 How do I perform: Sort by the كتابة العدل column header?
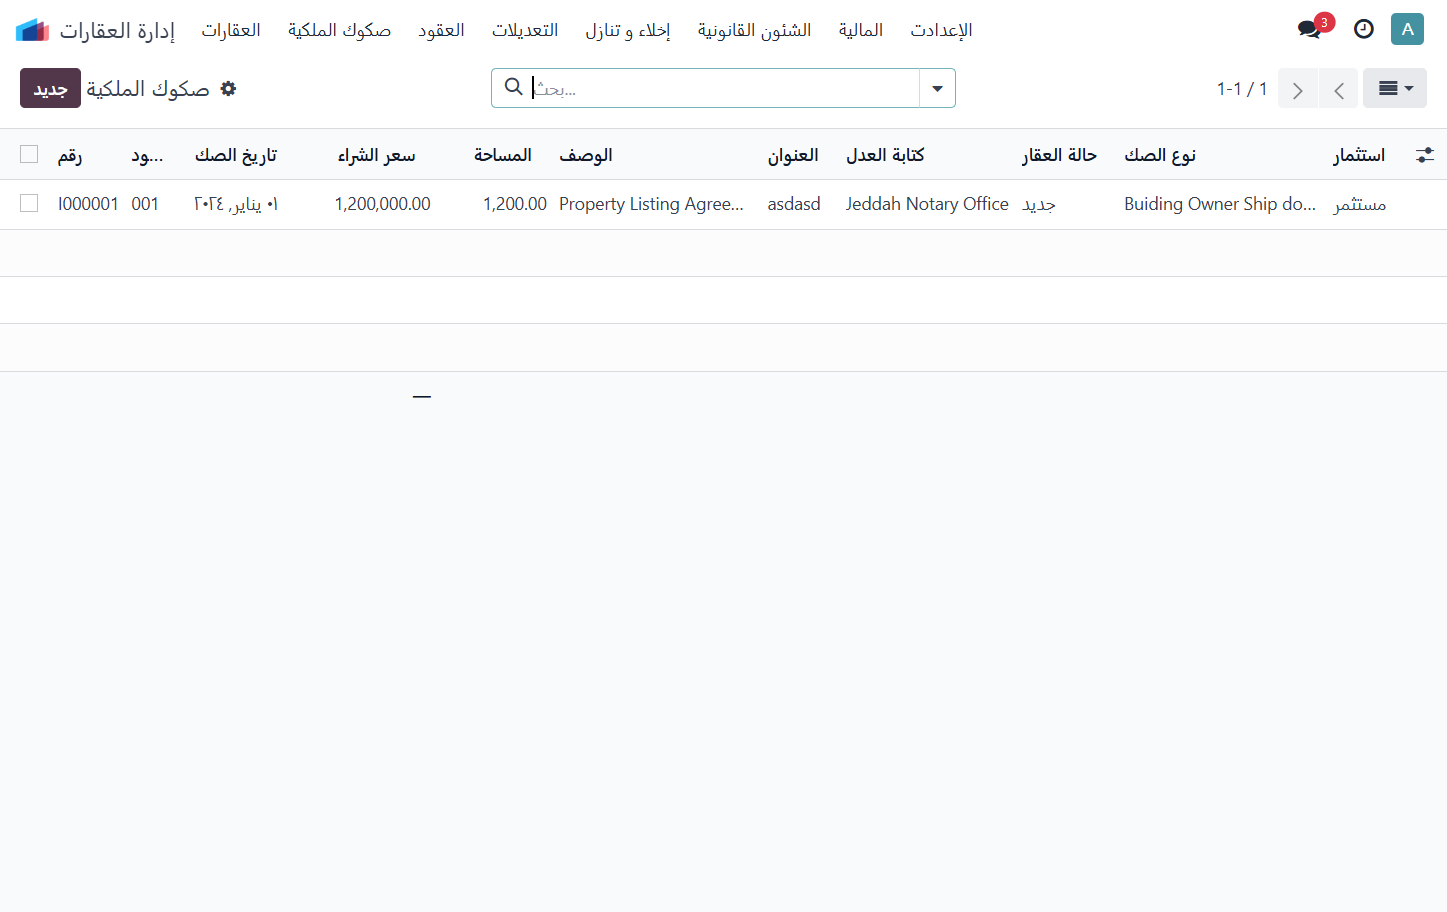tap(885, 155)
